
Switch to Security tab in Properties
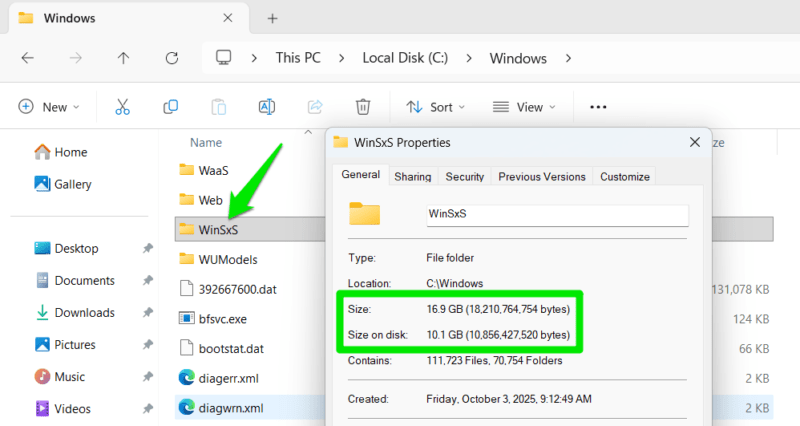465,177
